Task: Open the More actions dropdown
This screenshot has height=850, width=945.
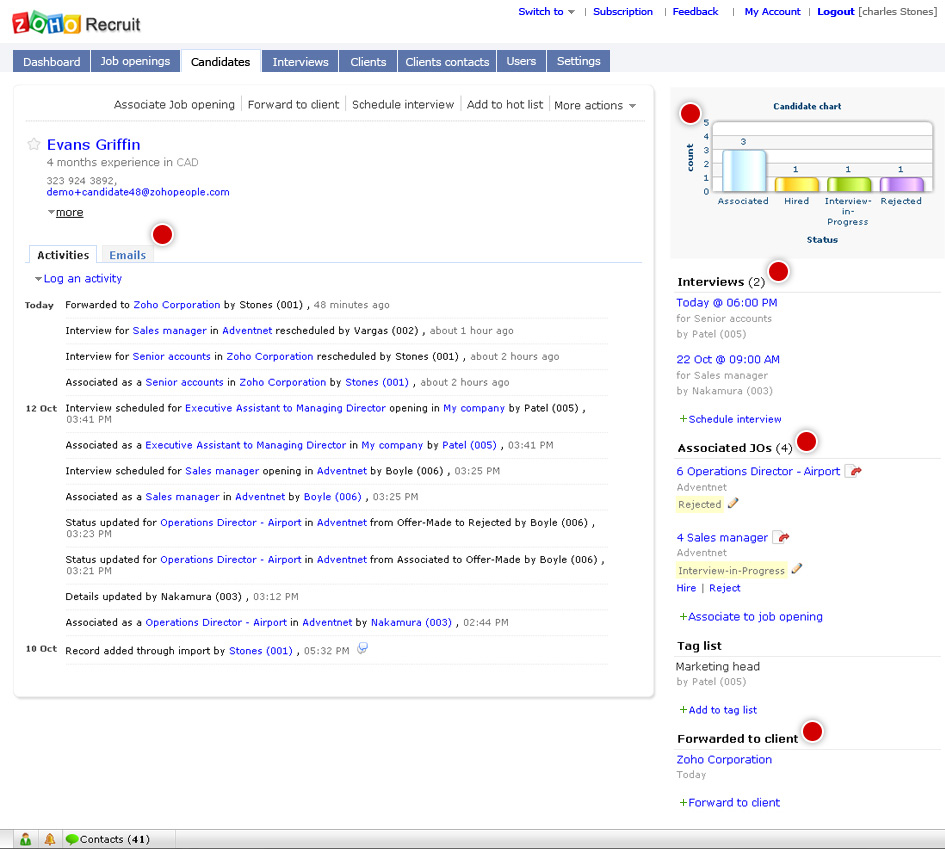Action: click(x=595, y=105)
